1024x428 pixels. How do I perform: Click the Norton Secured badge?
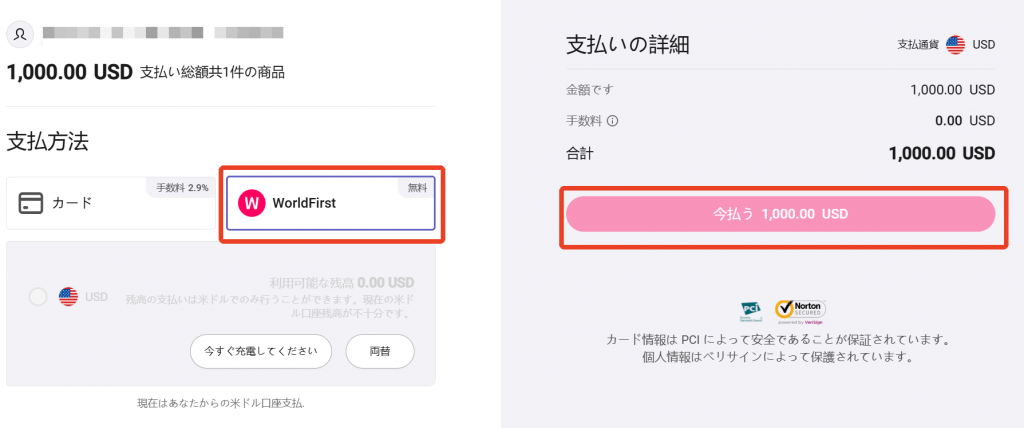[x=800, y=312]
